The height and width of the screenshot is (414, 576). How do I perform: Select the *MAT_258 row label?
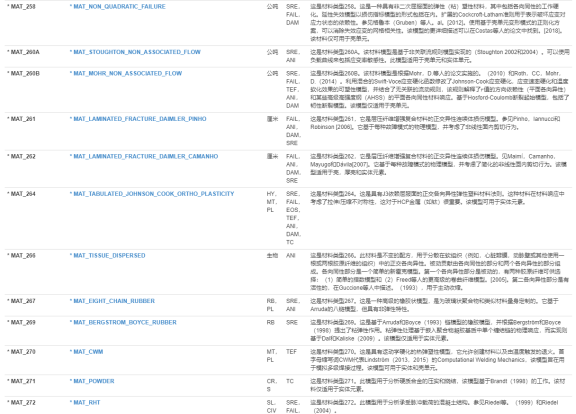click(21, 7)
